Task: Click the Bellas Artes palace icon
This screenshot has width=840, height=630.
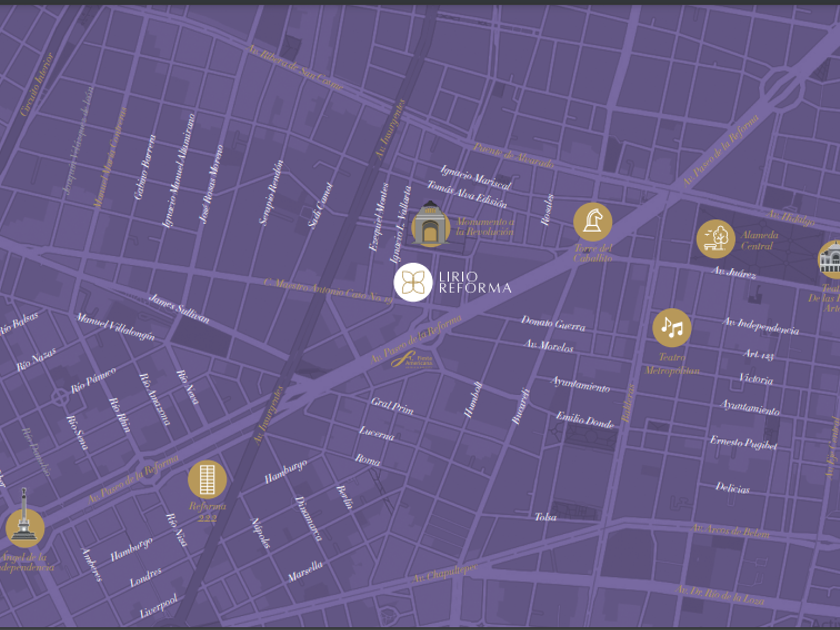Action: click(830, 260)
